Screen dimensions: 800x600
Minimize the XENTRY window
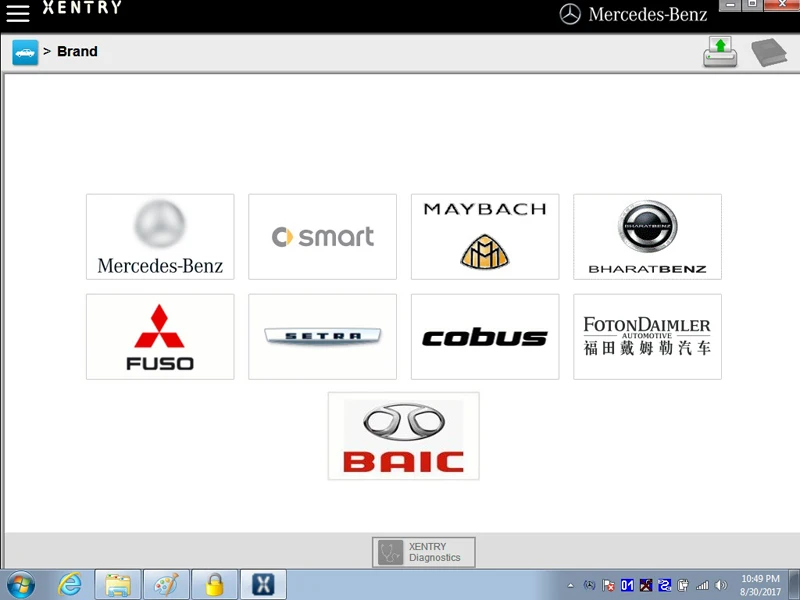pyautogui.click(x=730, y=5)
